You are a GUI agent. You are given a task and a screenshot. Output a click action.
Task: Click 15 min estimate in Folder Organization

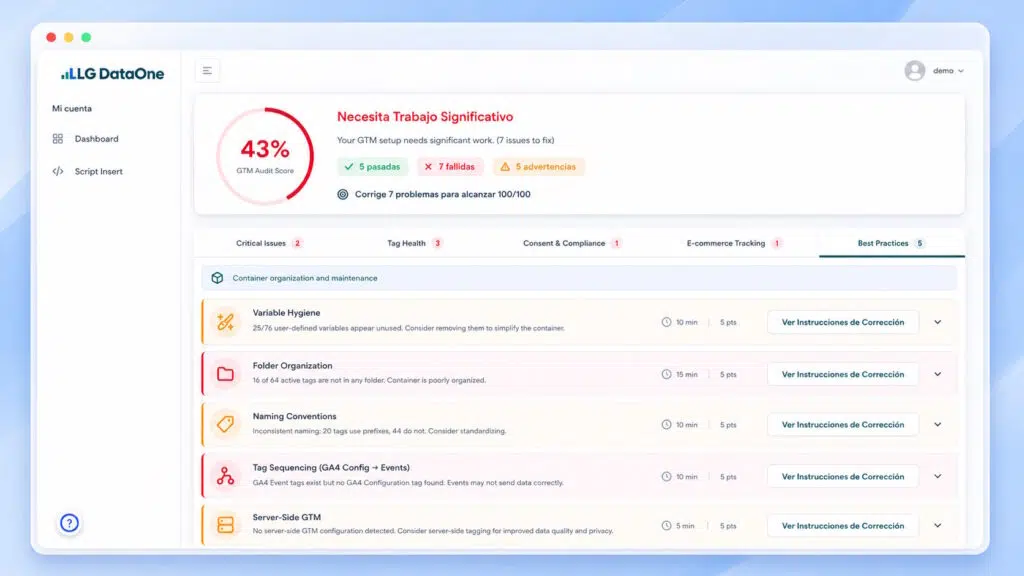coord(686,374)
